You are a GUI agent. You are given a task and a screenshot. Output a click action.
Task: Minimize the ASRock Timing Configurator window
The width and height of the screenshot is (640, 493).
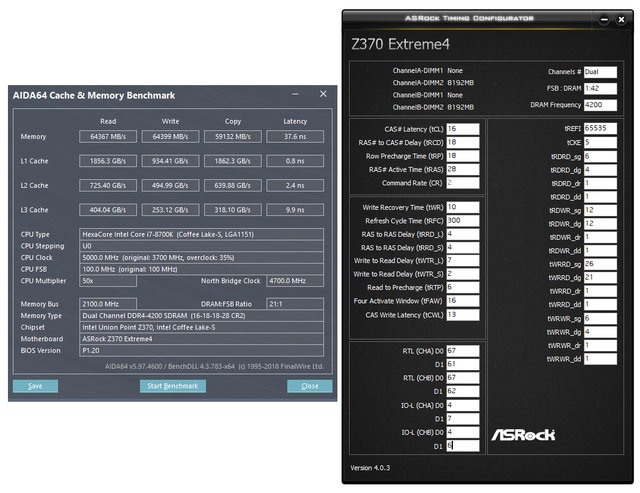coord(604,19)
